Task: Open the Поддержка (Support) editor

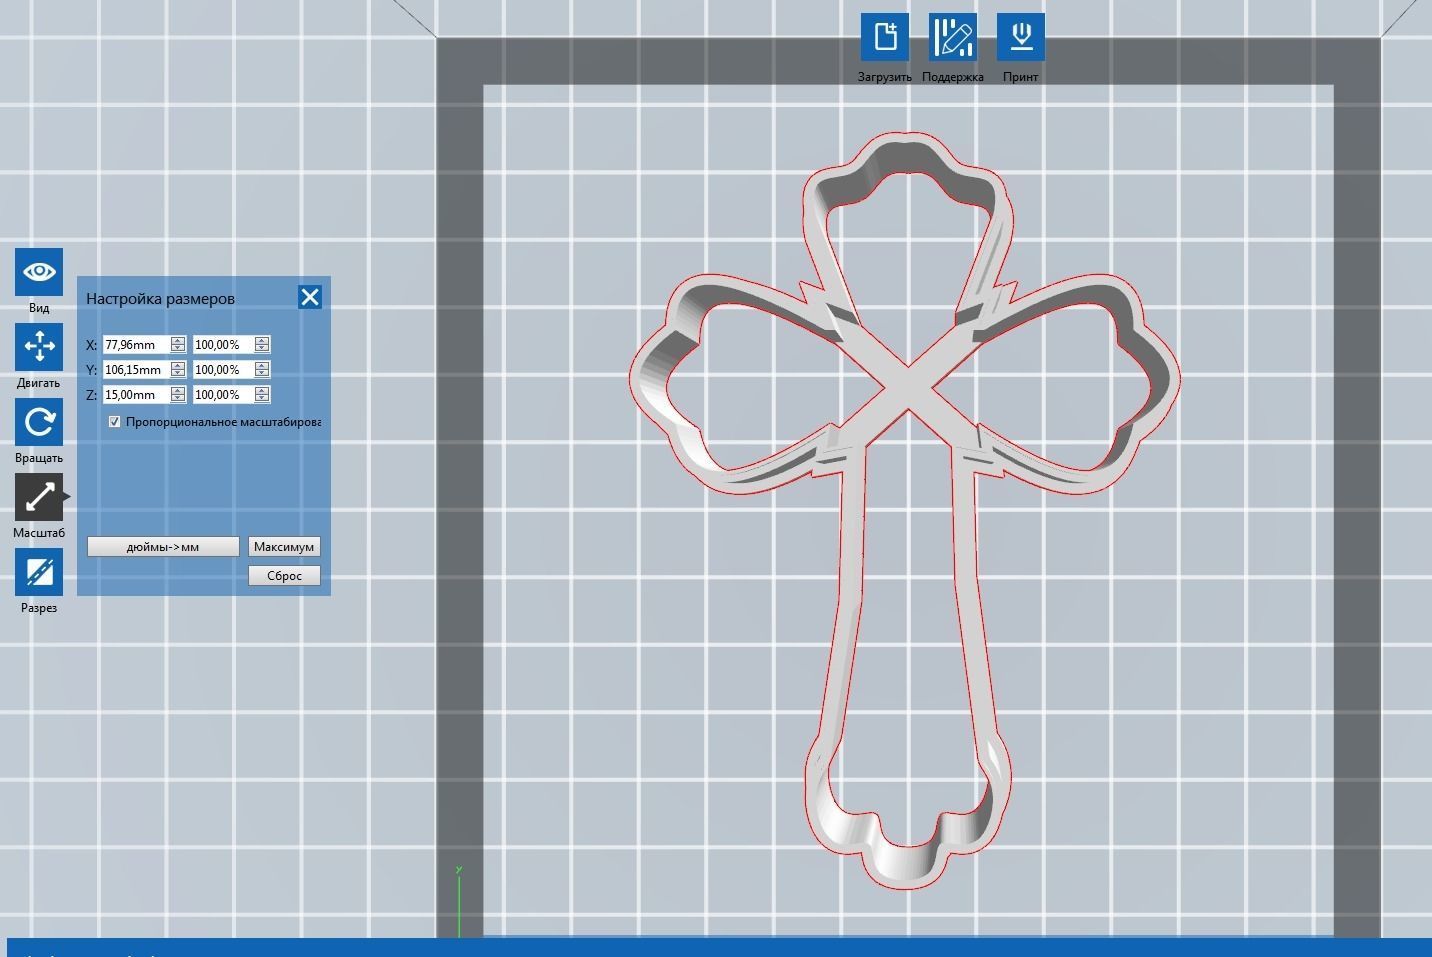Action: 953,37
